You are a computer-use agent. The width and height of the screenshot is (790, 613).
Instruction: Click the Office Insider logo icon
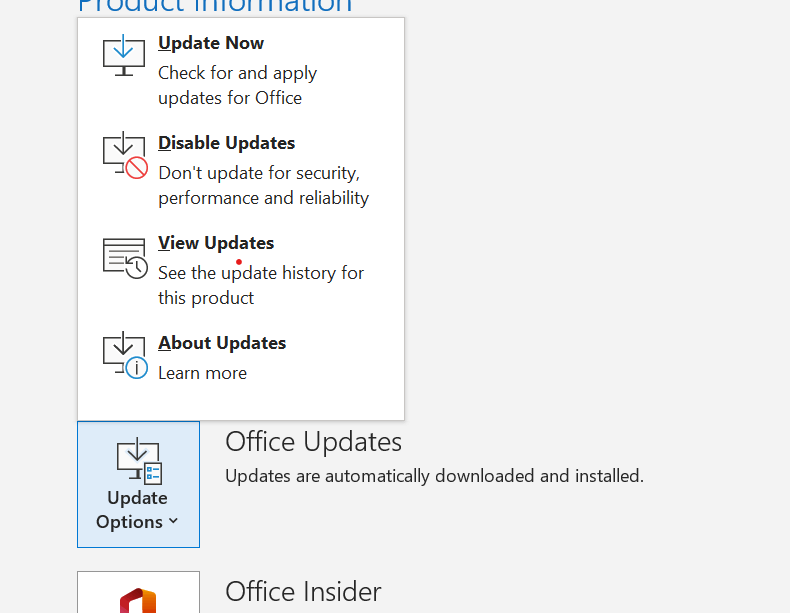click(x=138, y=600)
